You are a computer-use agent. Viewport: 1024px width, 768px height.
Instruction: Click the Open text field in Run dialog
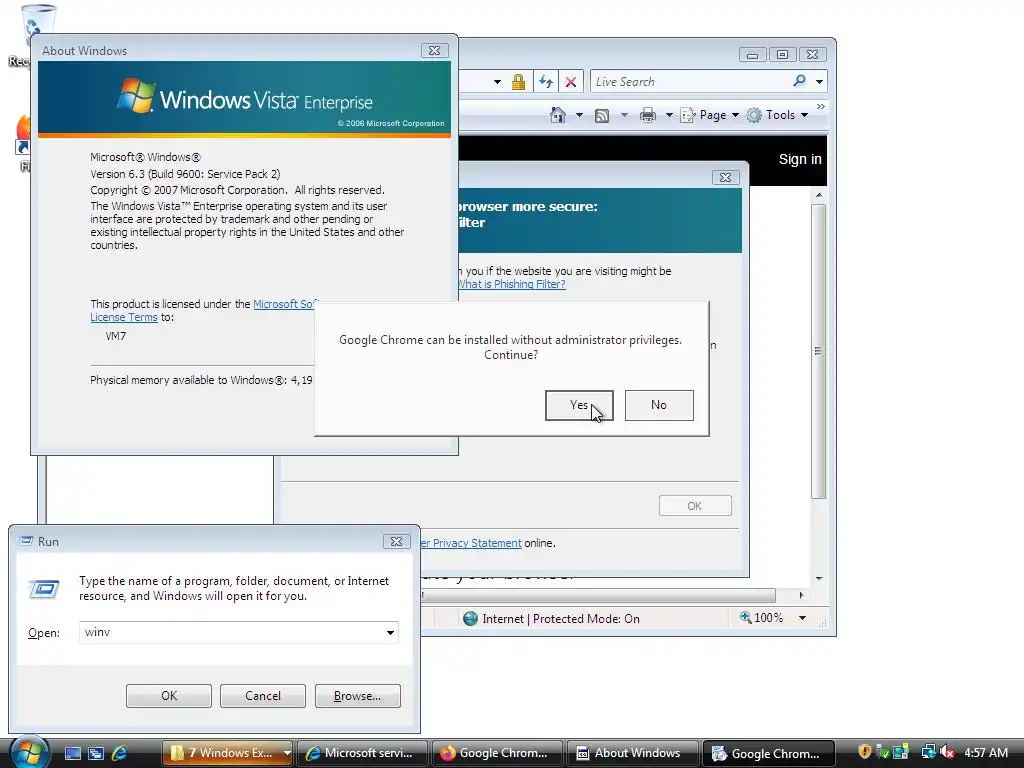pos(231,632)
